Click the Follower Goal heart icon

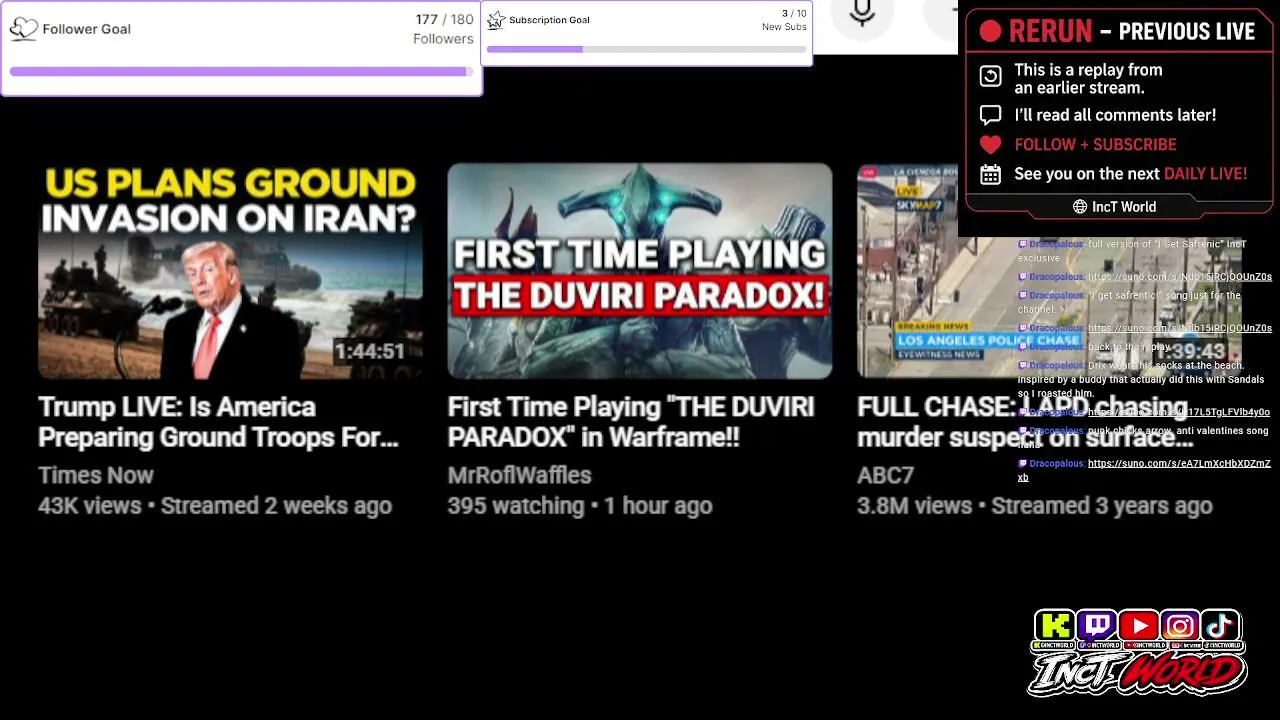(x=23, y=29)
